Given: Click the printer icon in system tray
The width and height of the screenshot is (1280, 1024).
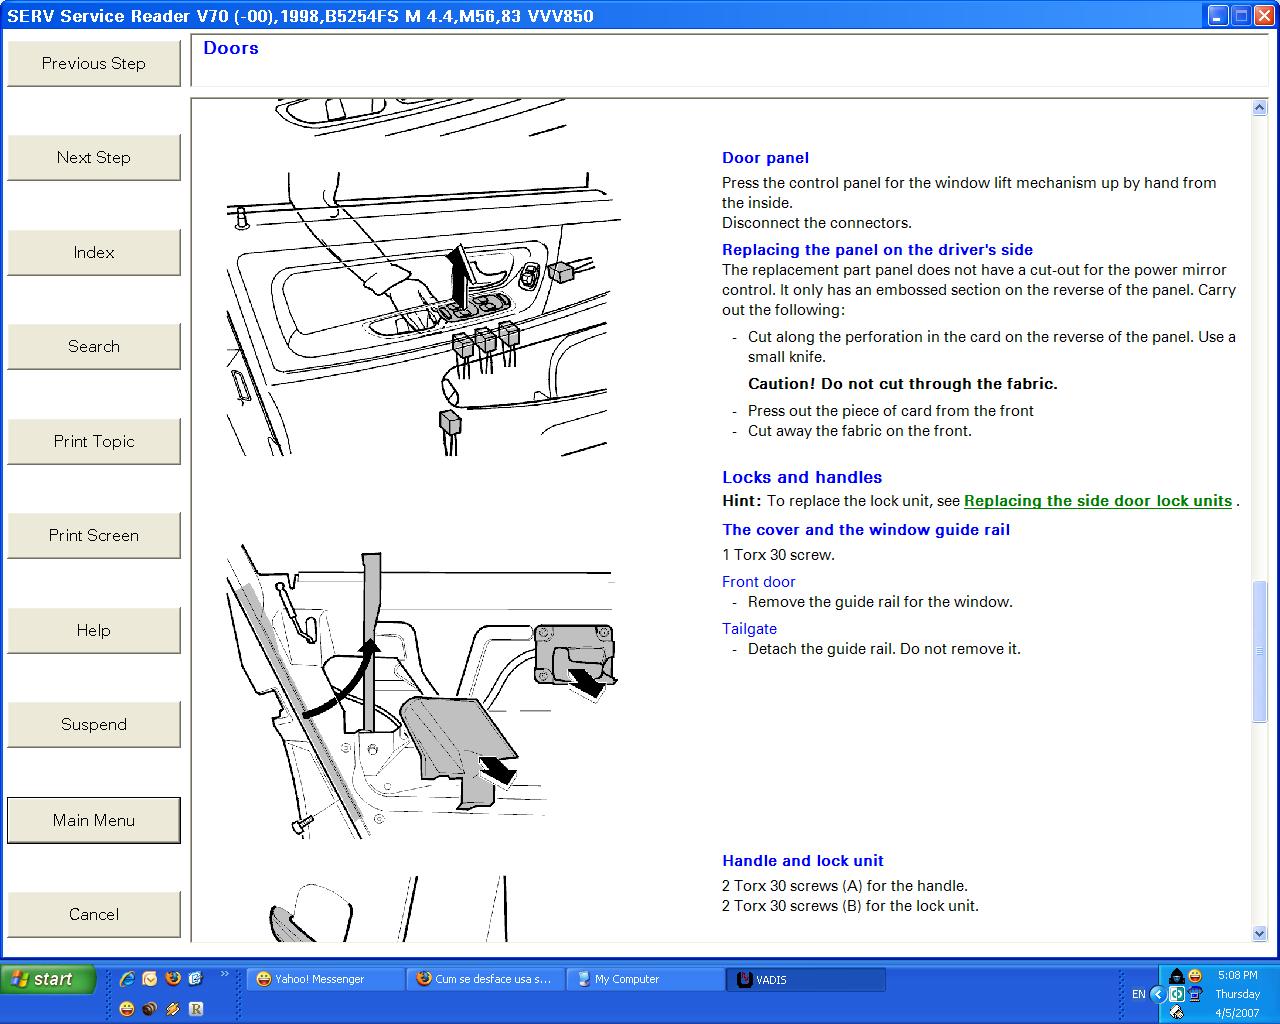Looking at the screenshot, I should (x=1177, y=1012).
